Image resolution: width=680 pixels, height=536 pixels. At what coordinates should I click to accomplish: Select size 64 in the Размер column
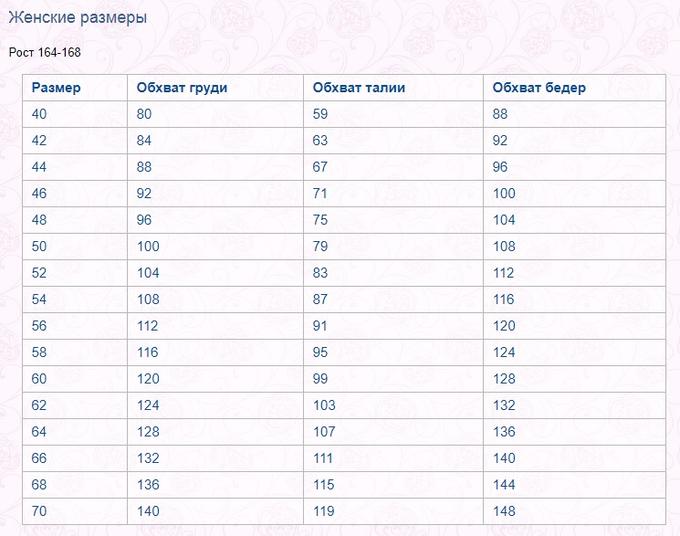click(x=39, y=432)
